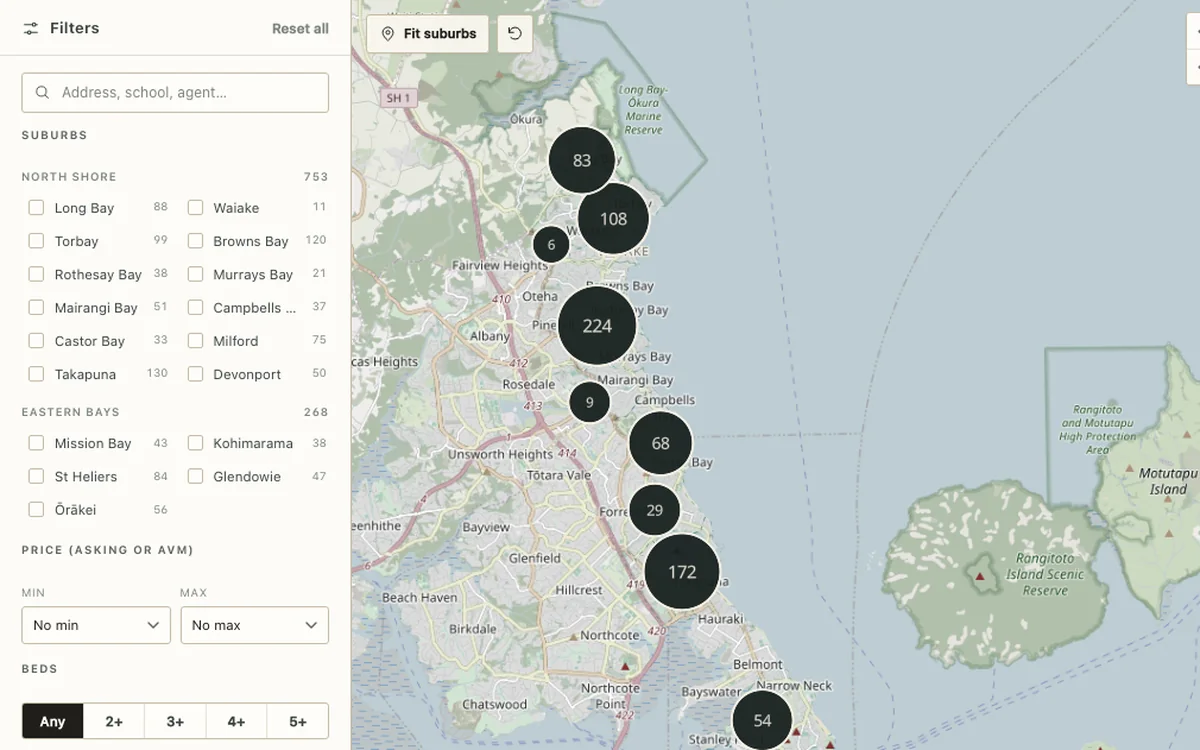The image size is (1200, 750).
Task: Enable the Takapuna suburb checkbox
Action: pos(36,374)
